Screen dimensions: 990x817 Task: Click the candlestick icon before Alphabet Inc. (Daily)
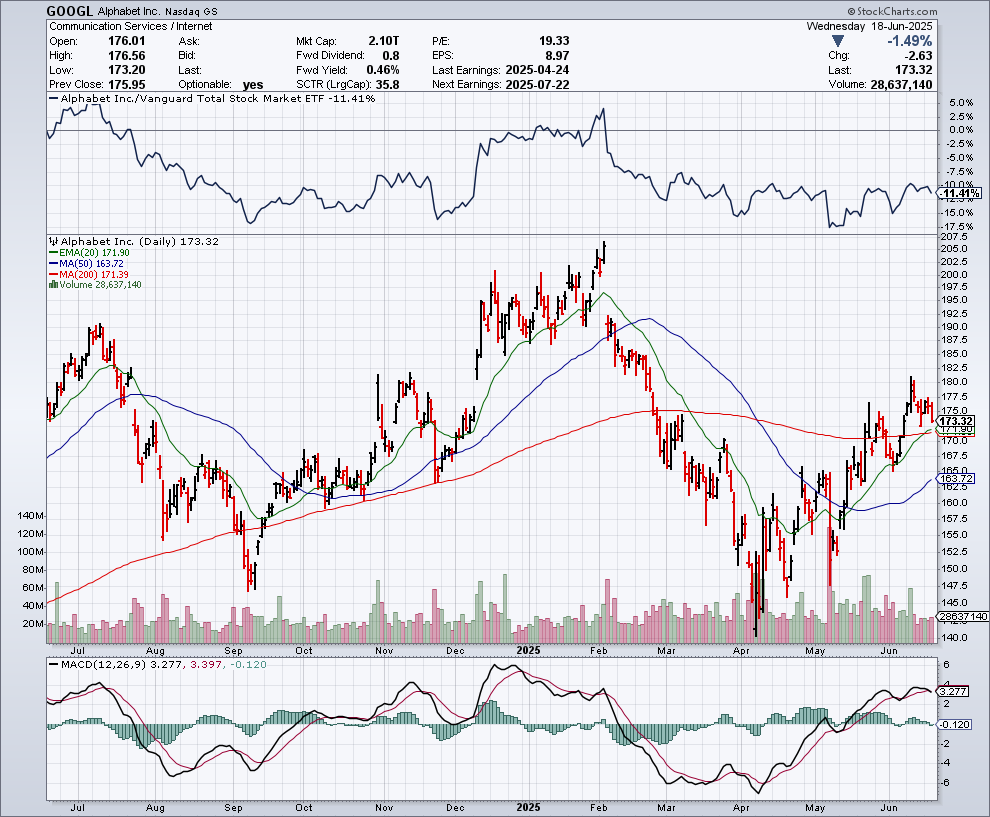coord(54,241)
